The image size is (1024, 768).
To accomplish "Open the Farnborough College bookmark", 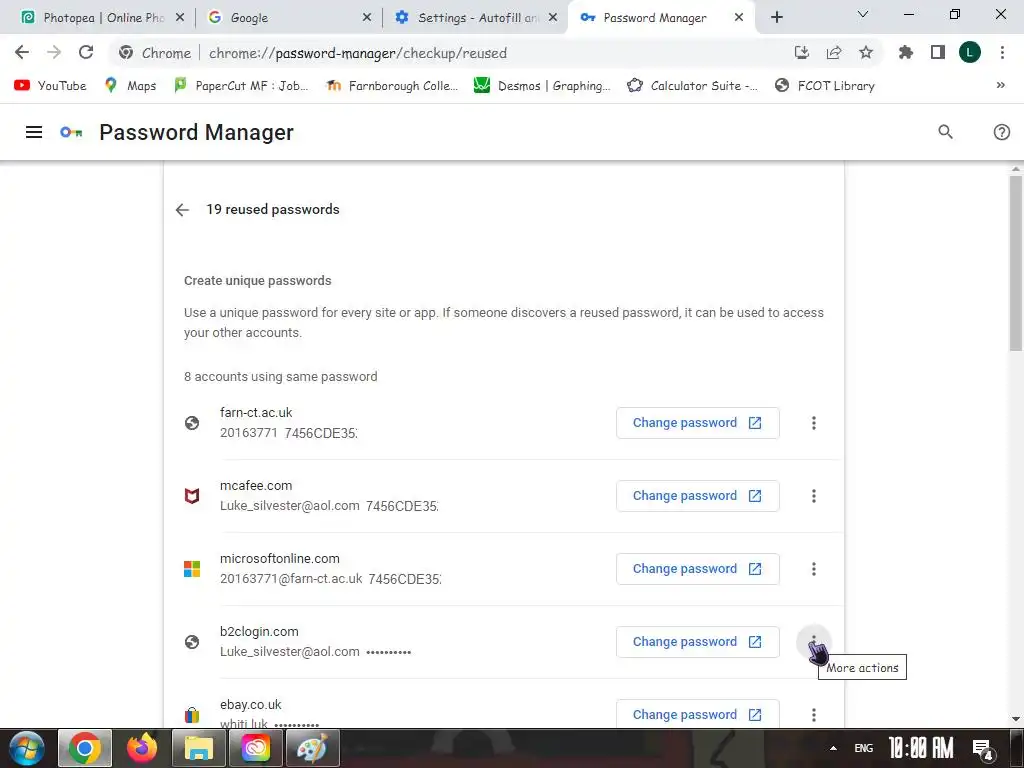I will pos(392,86).
